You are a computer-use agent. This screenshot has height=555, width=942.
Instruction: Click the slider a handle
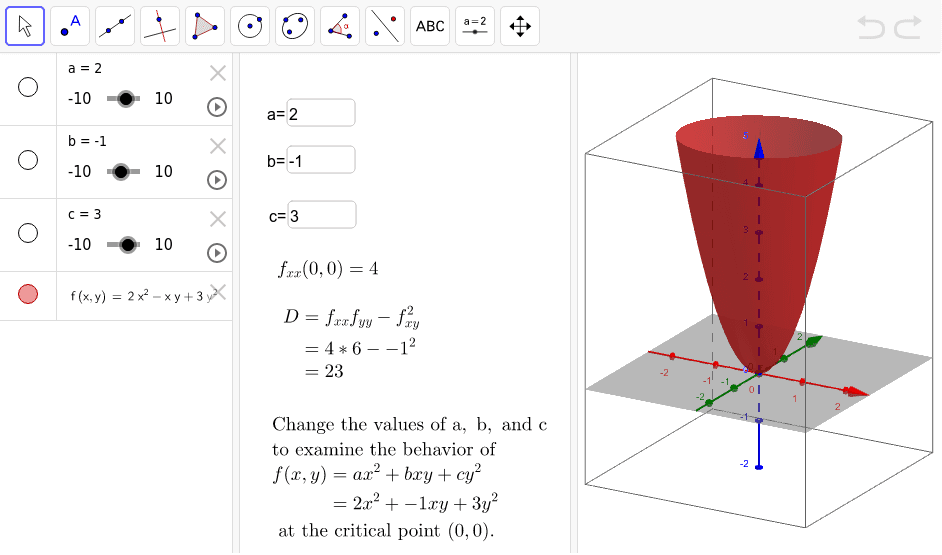(126, 99)
